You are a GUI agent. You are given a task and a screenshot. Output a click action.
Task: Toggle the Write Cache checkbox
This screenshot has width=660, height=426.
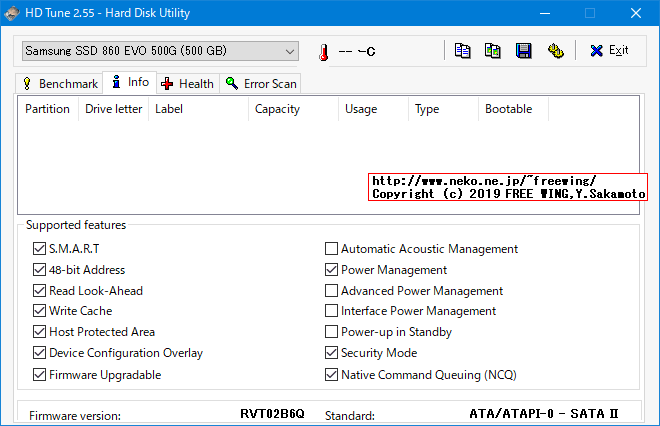click(x=40, y=311)
